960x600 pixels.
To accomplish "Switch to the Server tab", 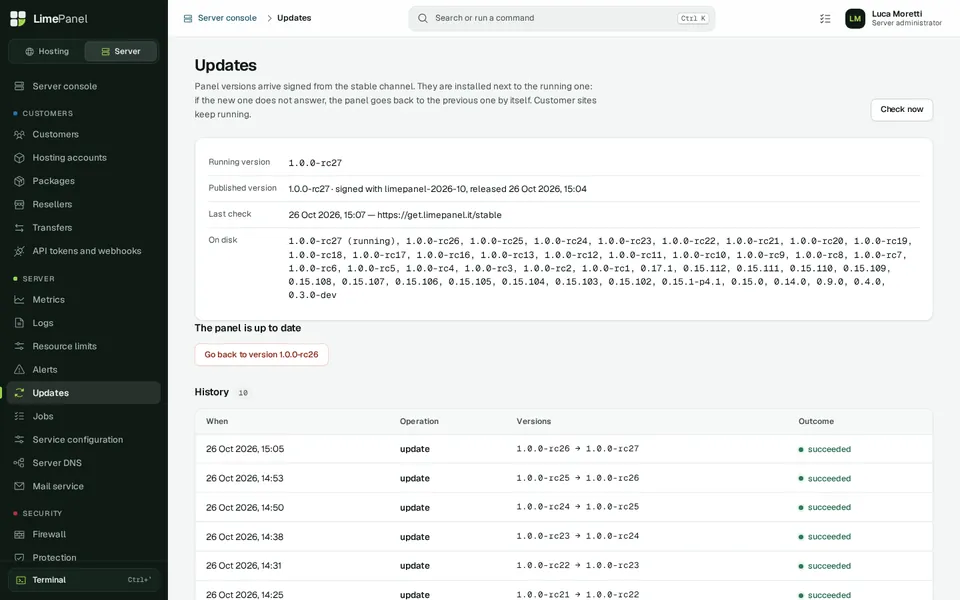I will (121, 51).
